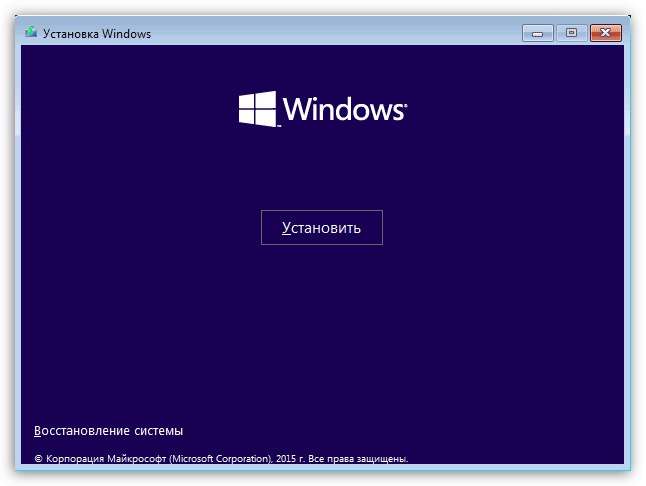Click the Установить button
This screenshot has width=646, height=486.
tap(322, 227)
